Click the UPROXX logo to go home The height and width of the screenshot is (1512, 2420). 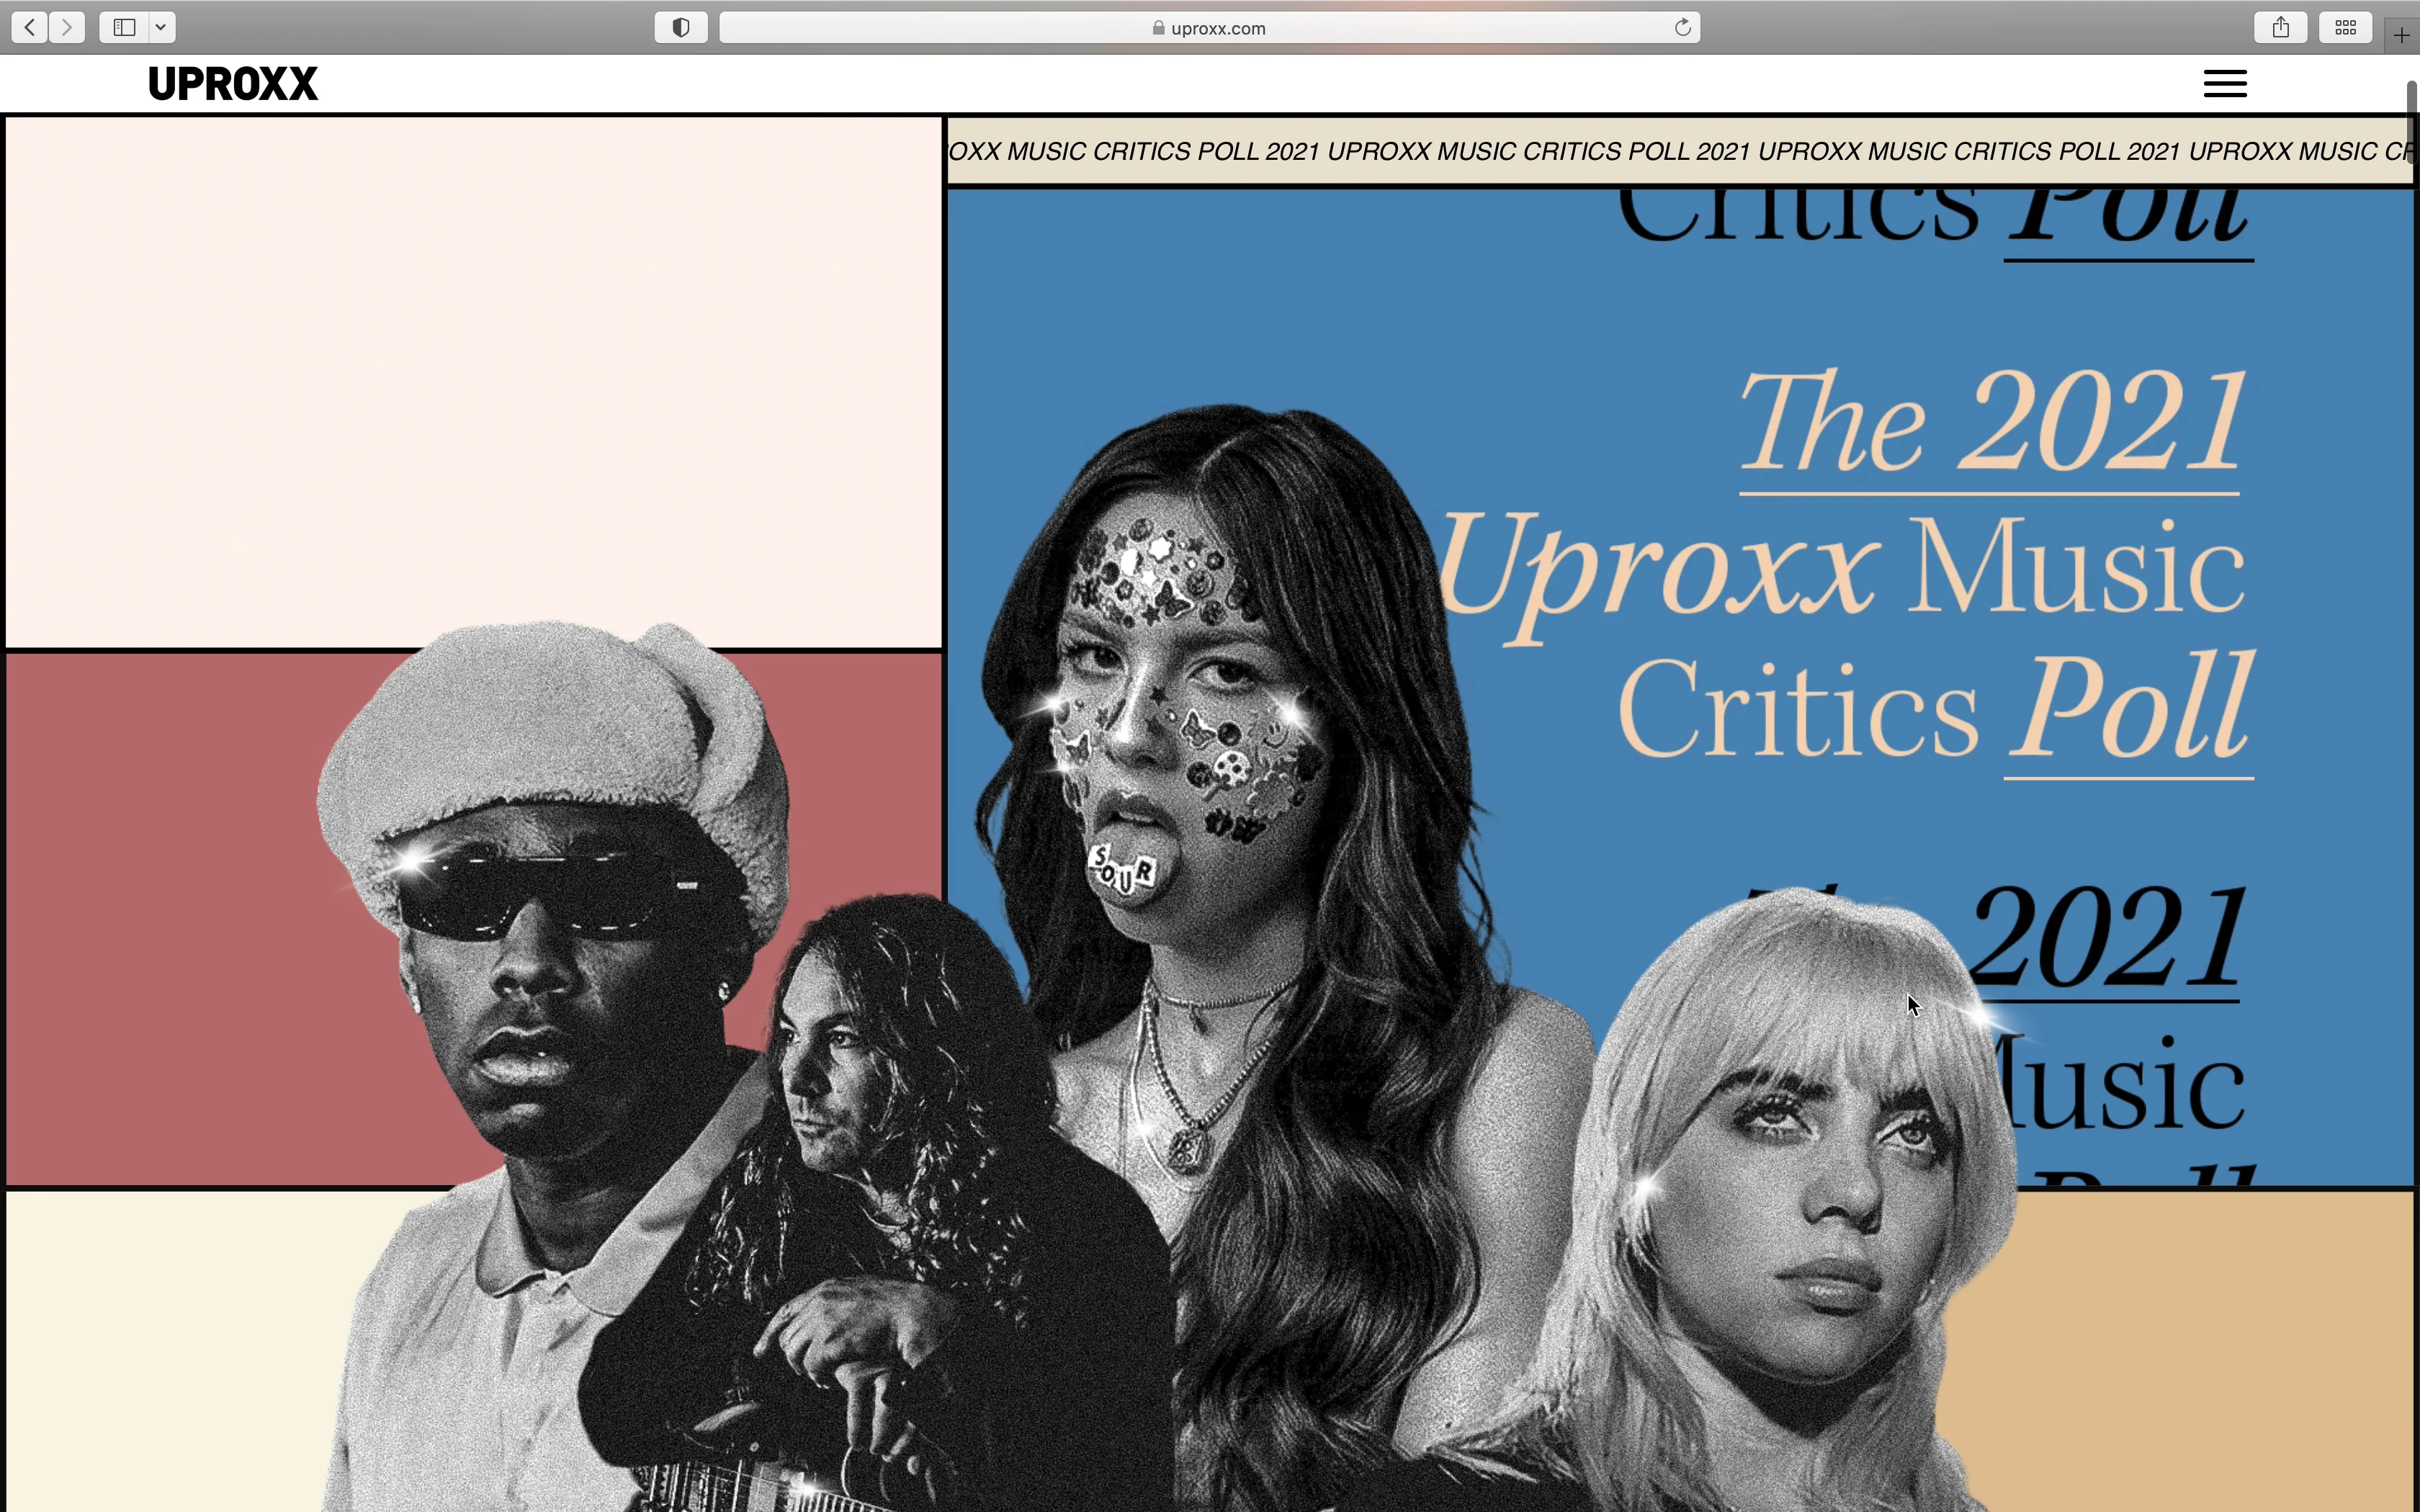click(233, 83)
